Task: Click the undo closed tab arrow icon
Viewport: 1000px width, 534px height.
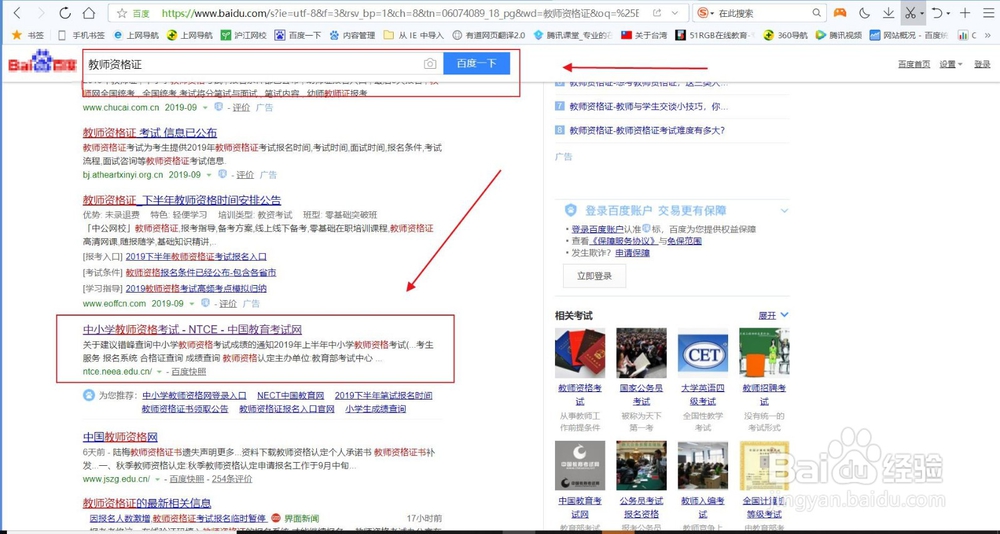Action: [x=938, y=13]
